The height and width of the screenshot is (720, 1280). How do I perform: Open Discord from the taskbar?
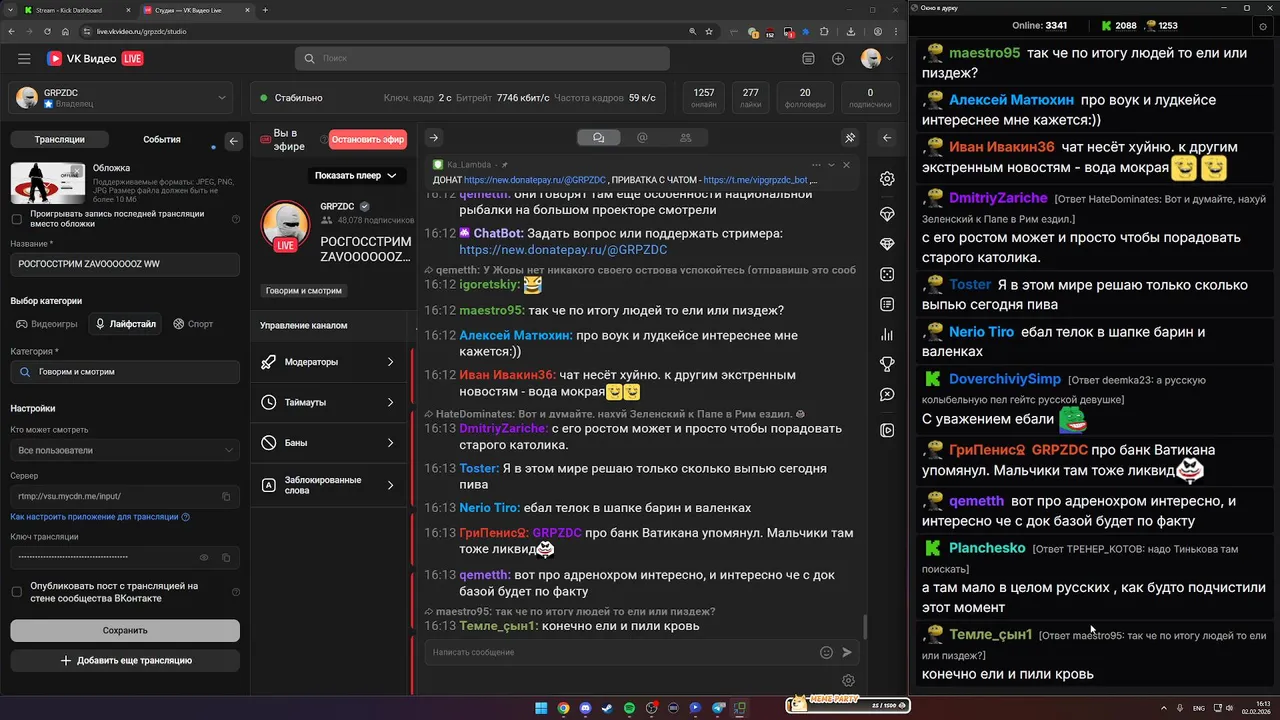coord(585,708)
